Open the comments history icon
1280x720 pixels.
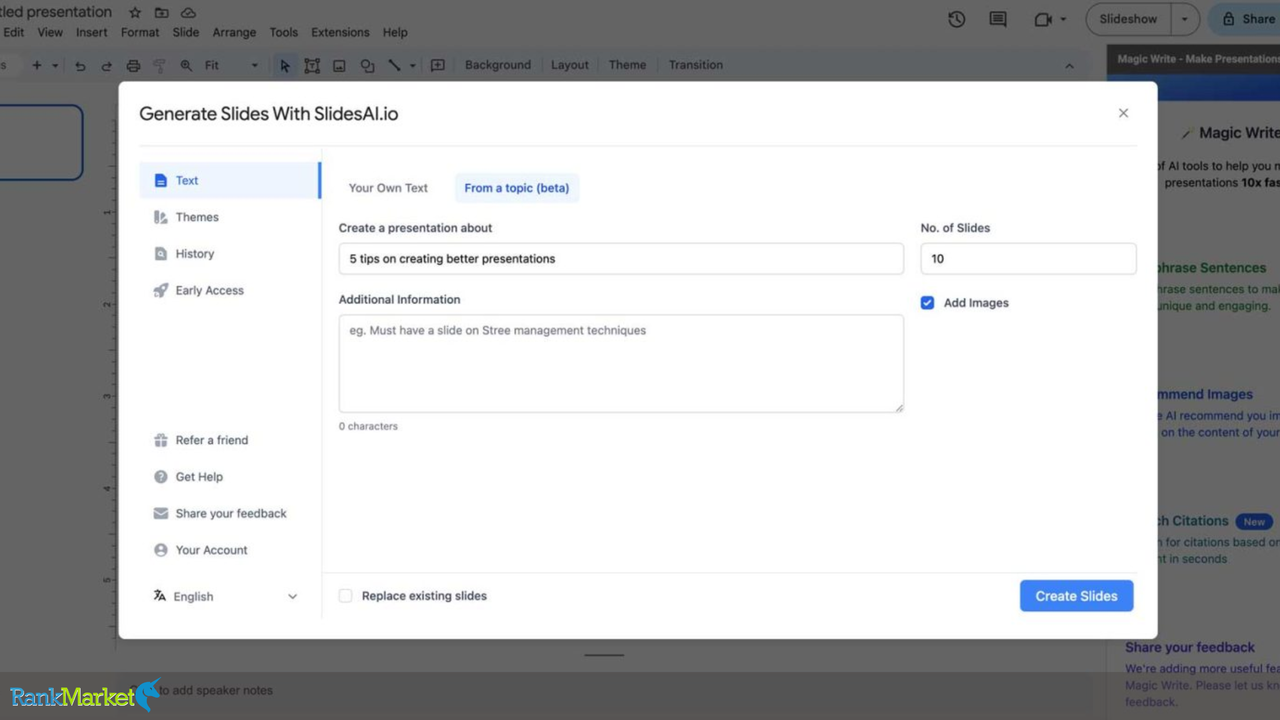[998, 19]
